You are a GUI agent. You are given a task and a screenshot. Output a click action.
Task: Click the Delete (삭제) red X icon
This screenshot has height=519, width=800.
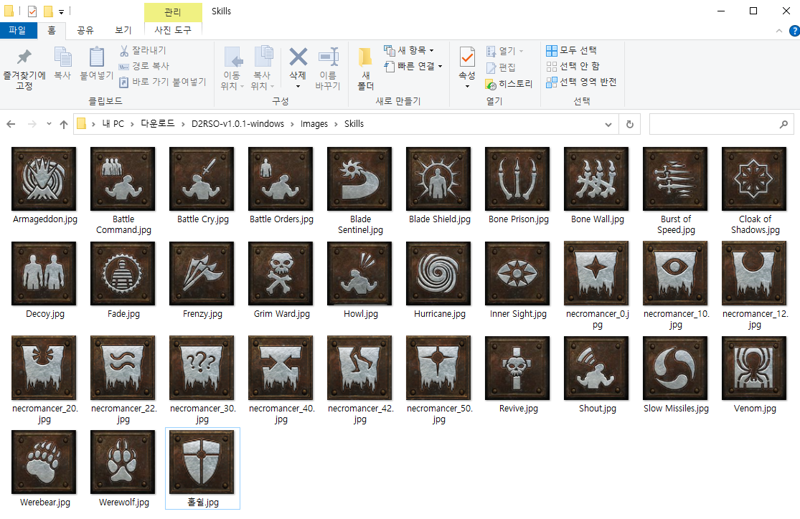298,57
